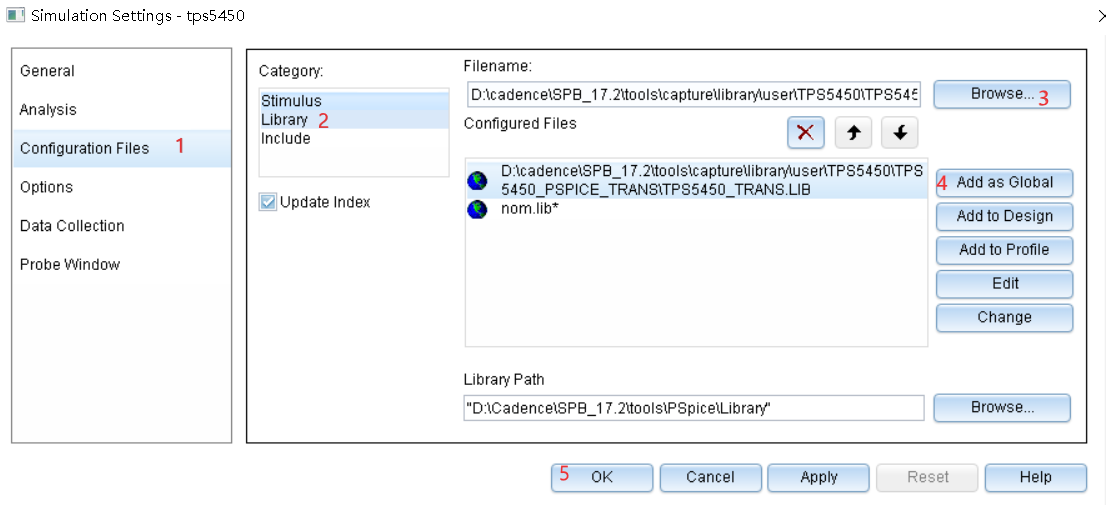
Task: Click the globe icon beside nom.lib*
Action: coord(478,209)
